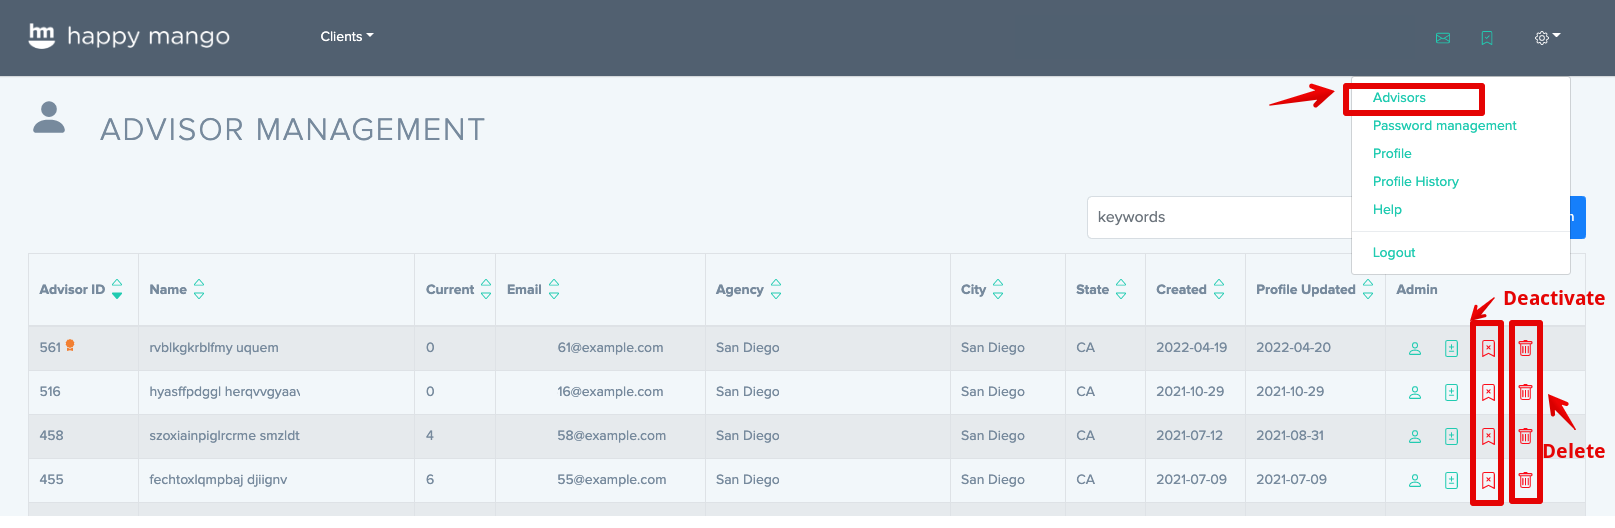Deactivate advisor 561 with the bookmark icon
The image size is (1615, 528).
tap(1488, 348)
